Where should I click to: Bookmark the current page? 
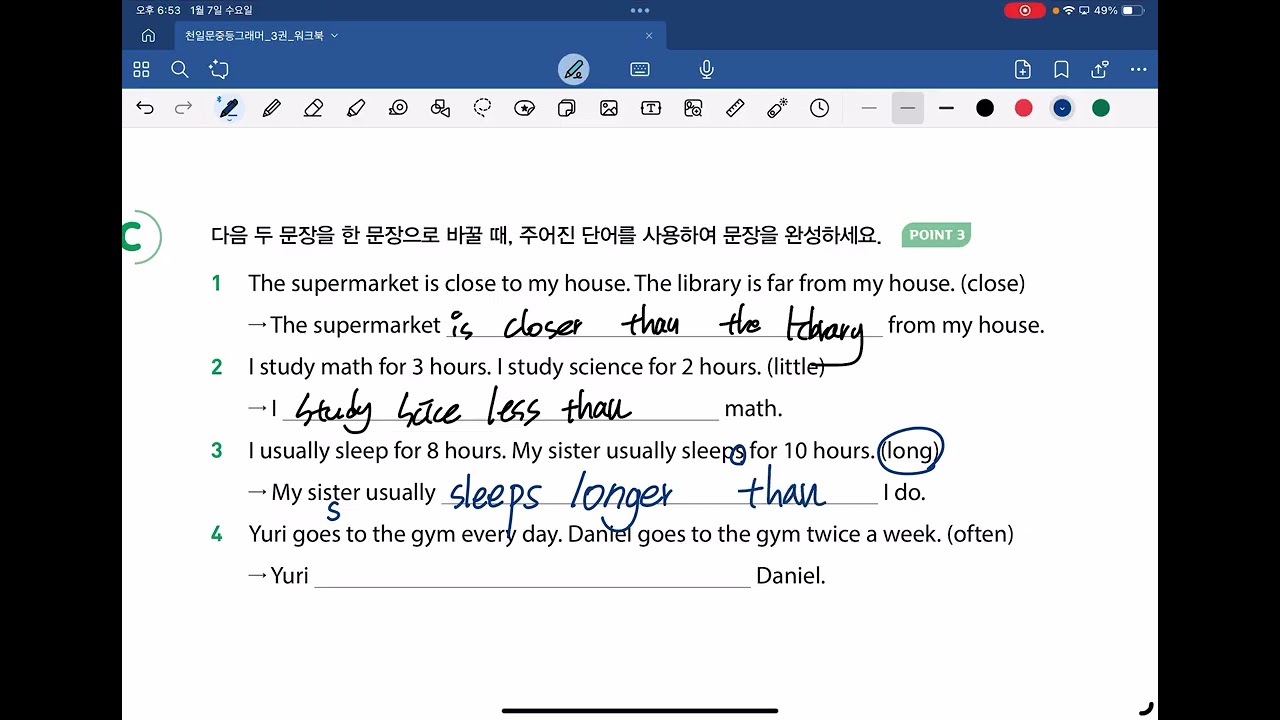click(x=1061, y=69)
